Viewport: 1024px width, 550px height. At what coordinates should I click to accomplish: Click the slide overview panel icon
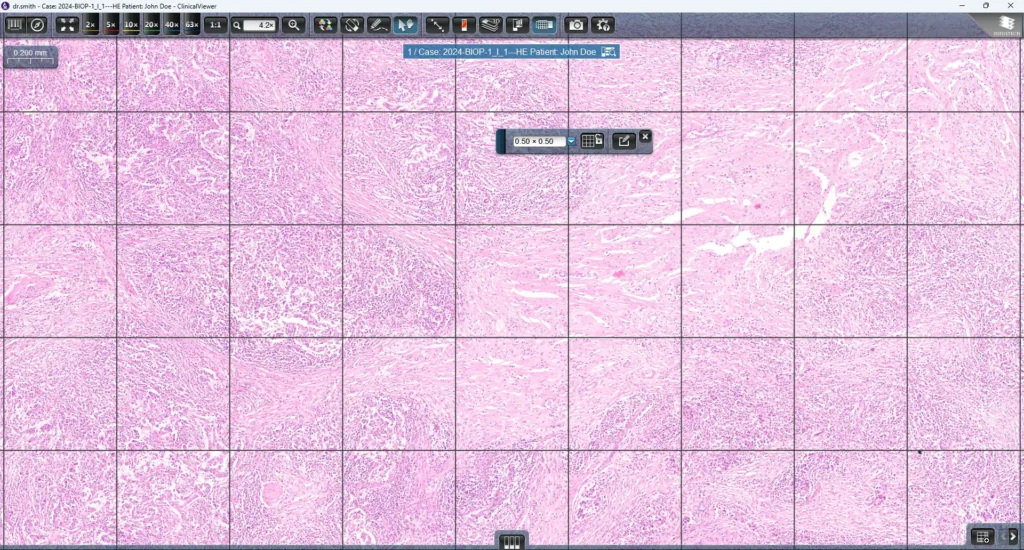517,25
